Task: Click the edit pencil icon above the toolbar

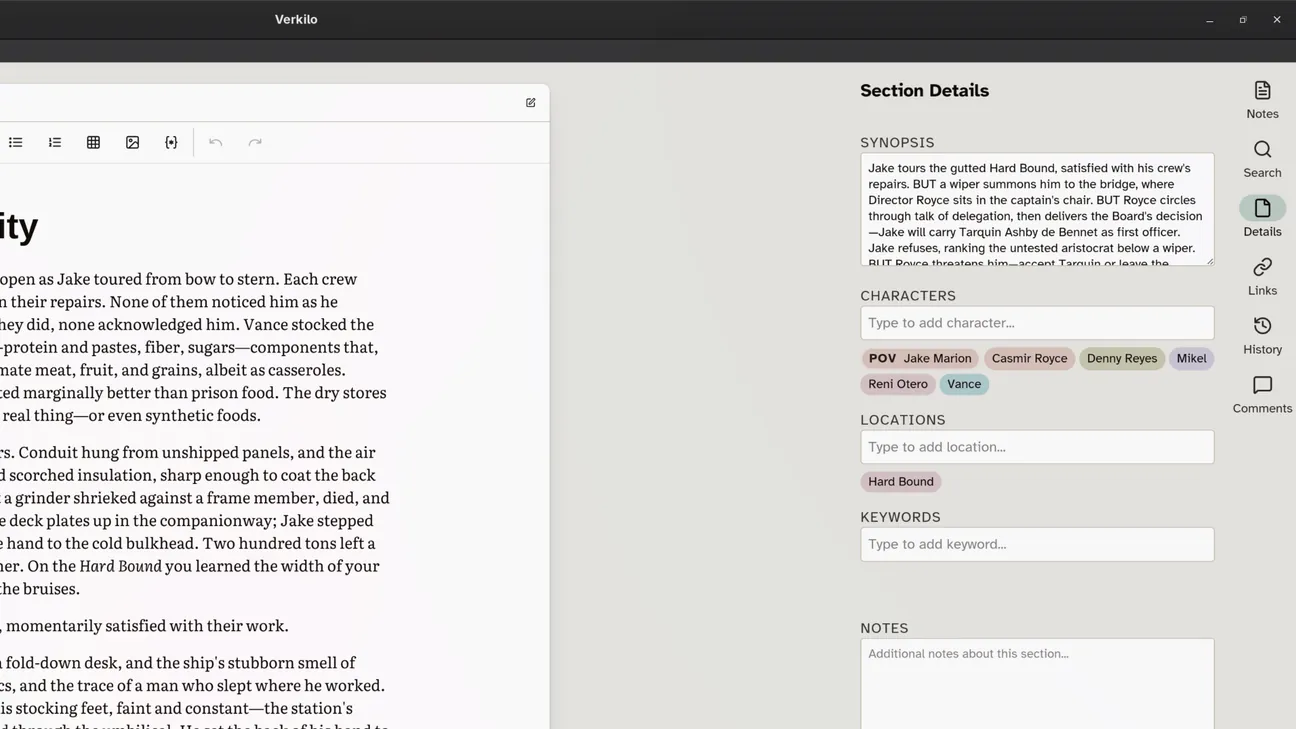Action: coord(531,103)
